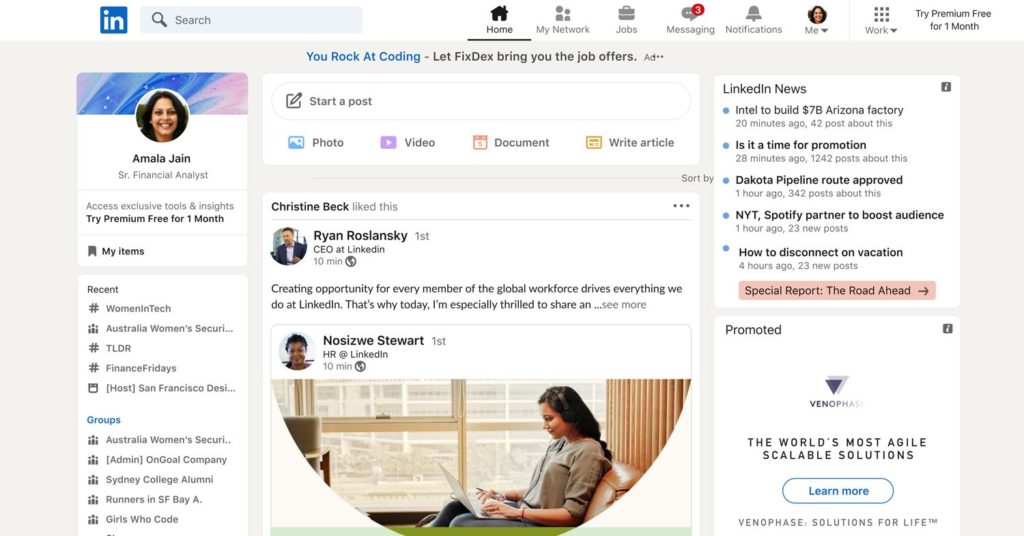Viewport: 1024px width, 536px height.
Task: Click the globe icon on Nosizwe's post
Action: point(360,366)
